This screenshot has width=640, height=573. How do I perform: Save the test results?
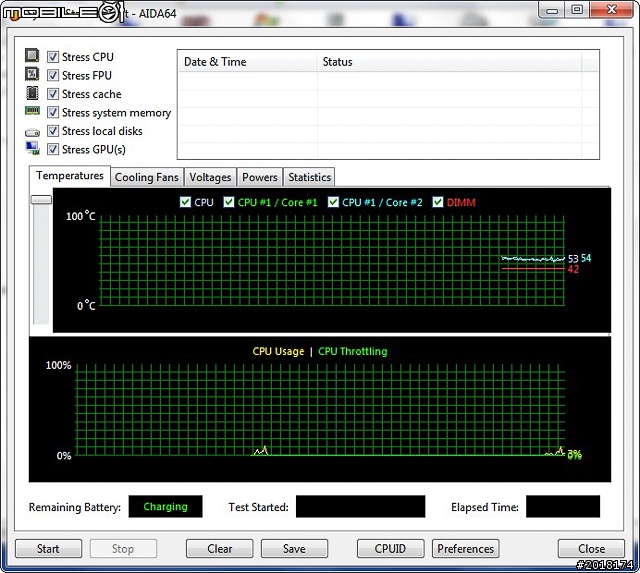(294, 549)
